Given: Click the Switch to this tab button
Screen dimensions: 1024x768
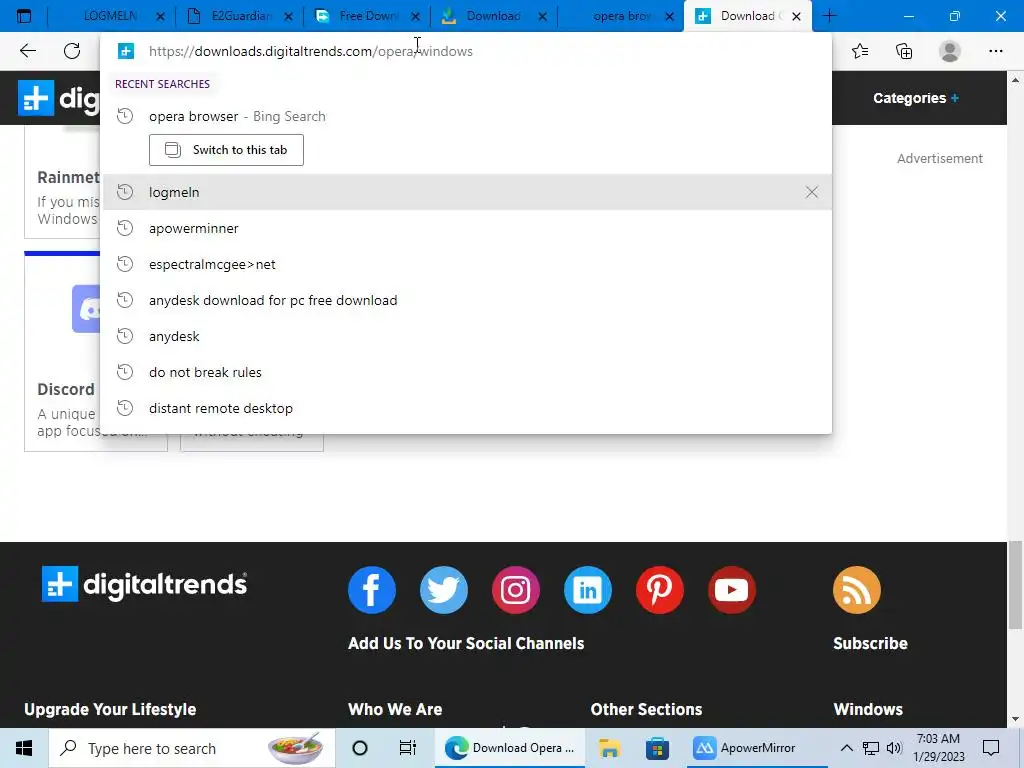Looking at the screenshot, I should coord(226,150).
